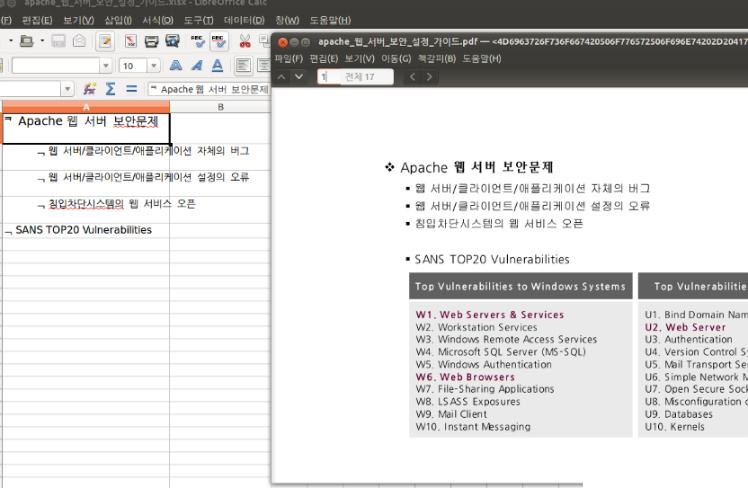This screenshot has width=748, height=488.
Task: Open the font name dropdown arrow
Action: point(106,66)
